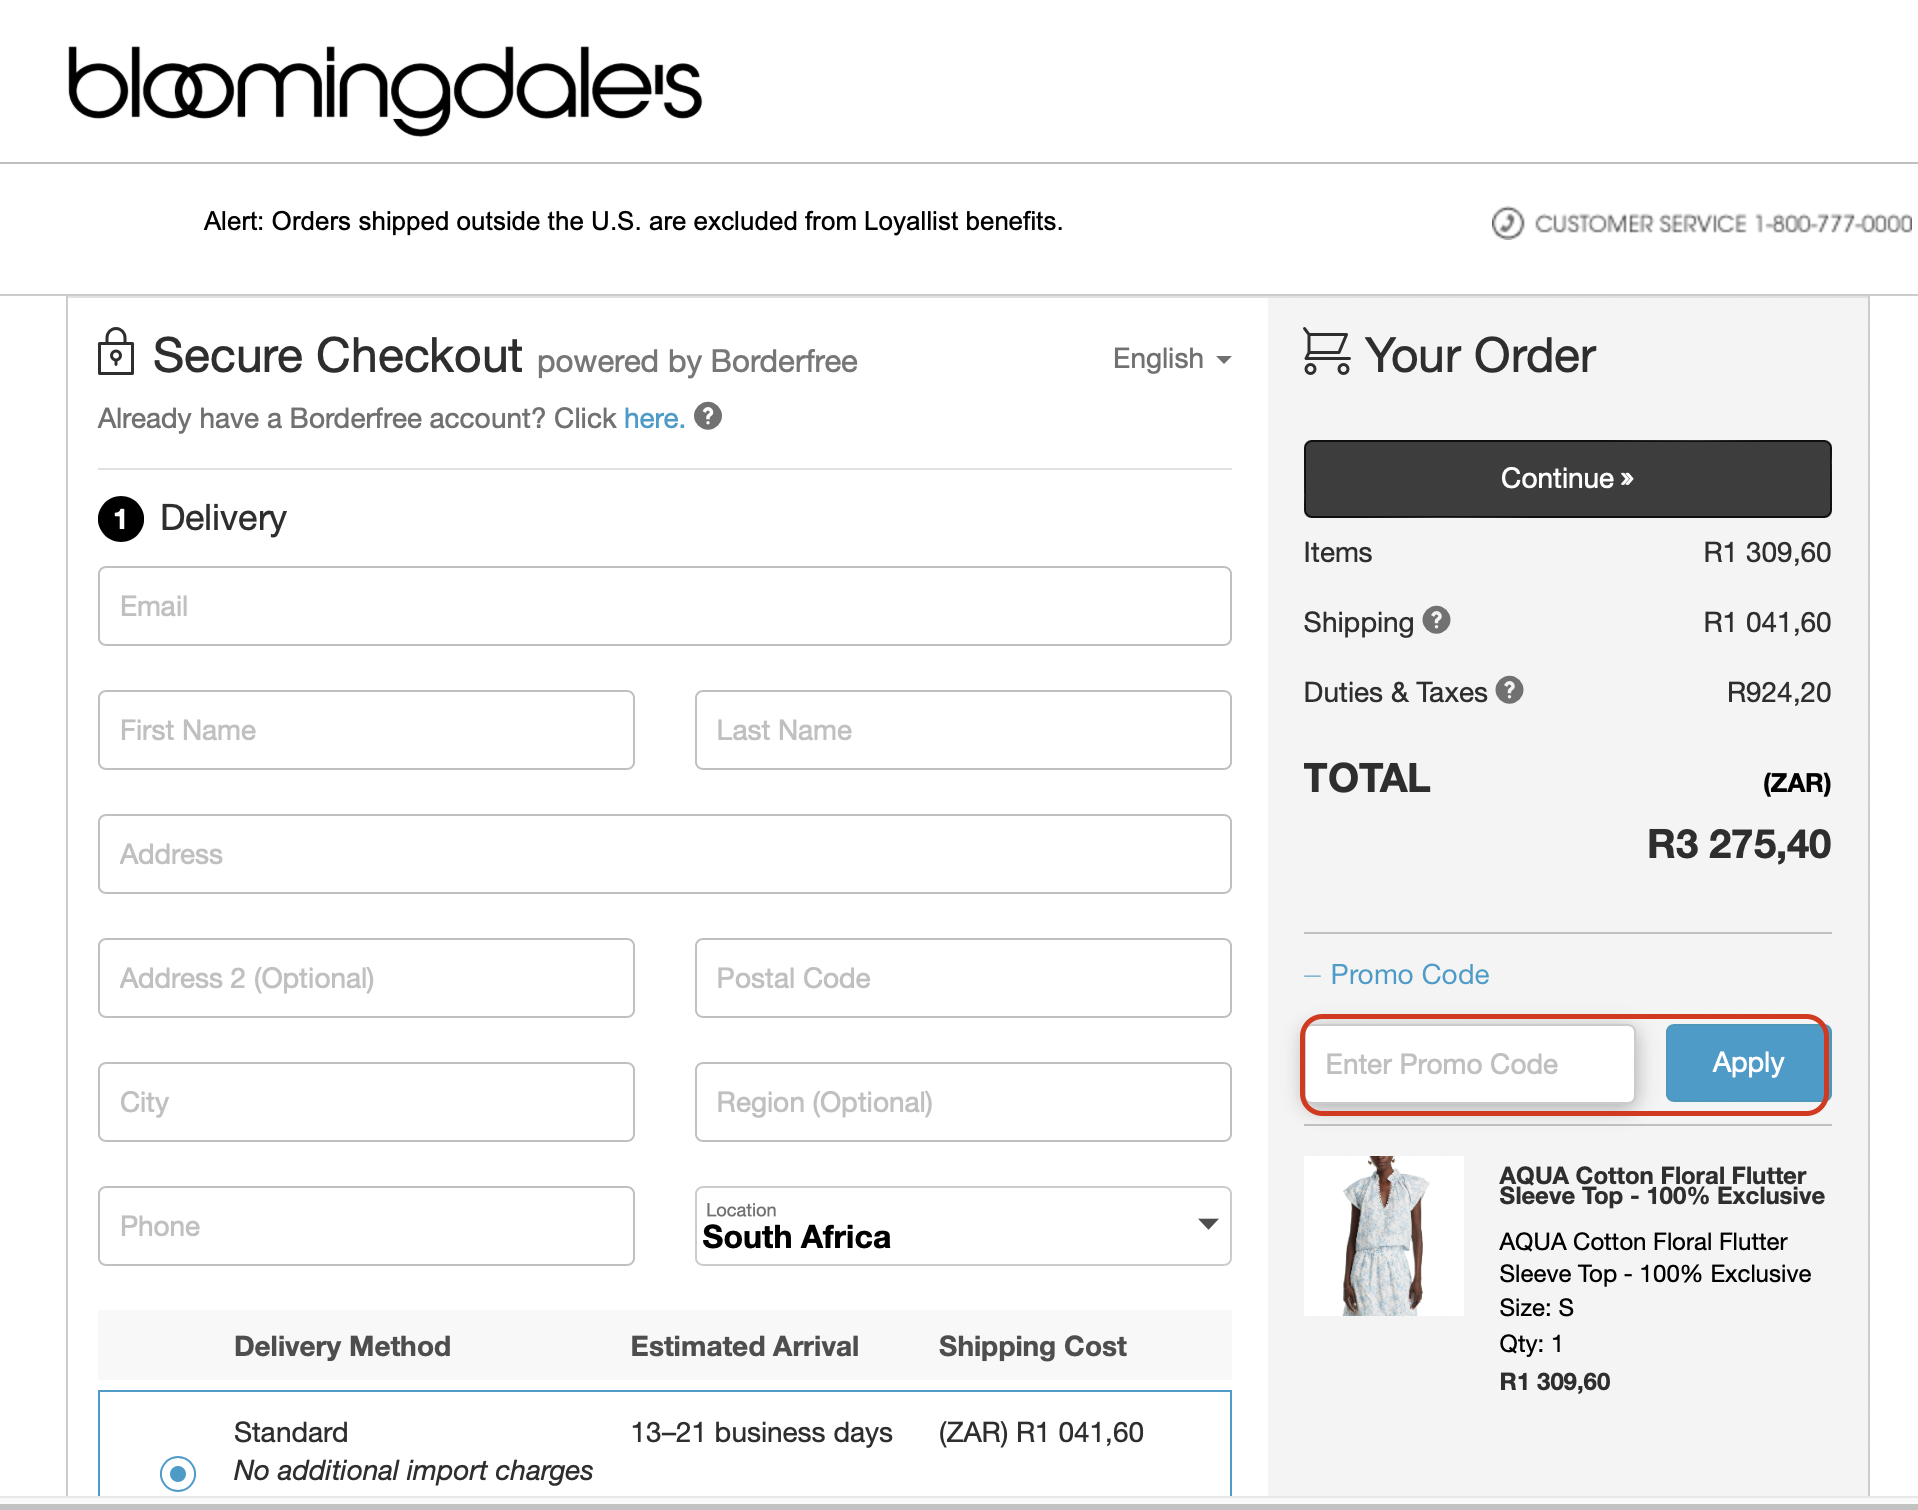
Task: Open the Shipping help tooltip icon
Action: click(1436, 620)
